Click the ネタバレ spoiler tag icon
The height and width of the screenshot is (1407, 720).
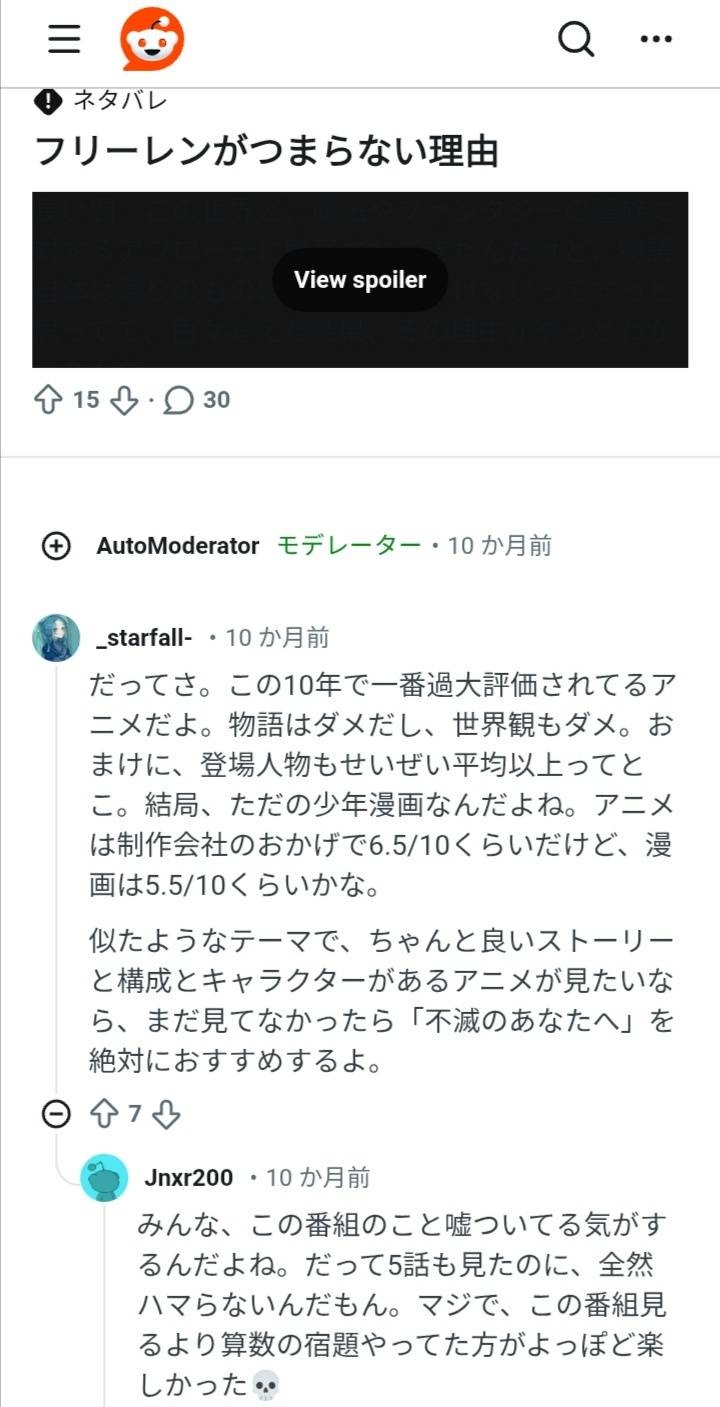48,101
